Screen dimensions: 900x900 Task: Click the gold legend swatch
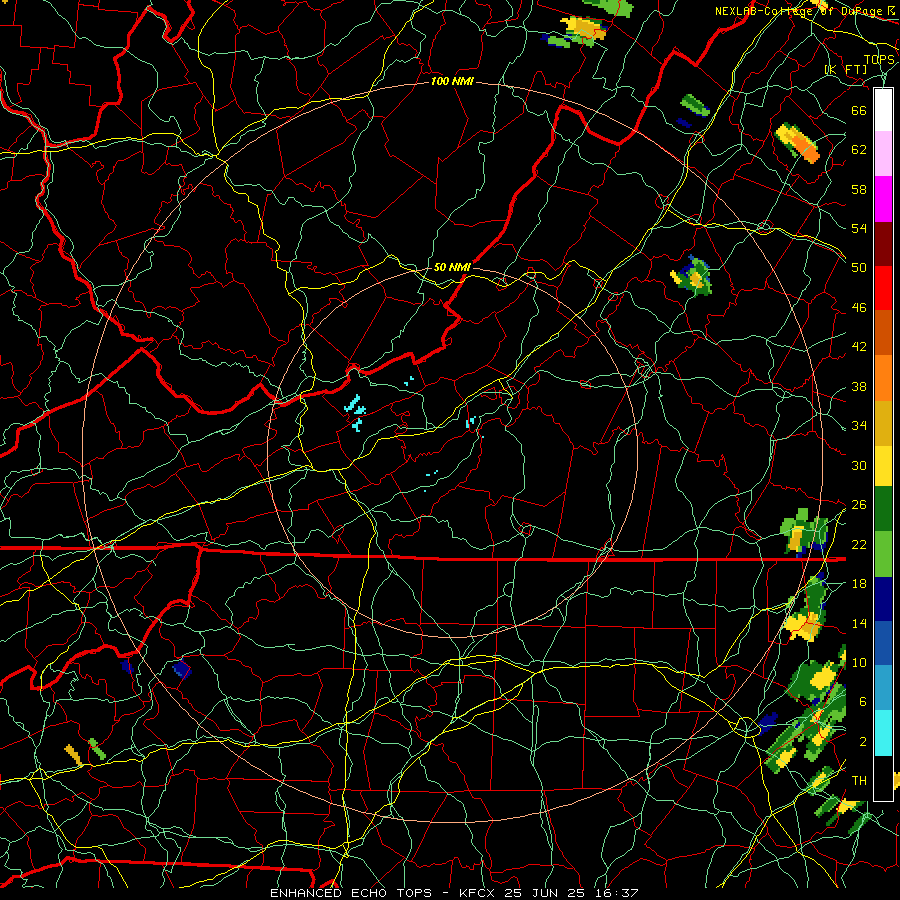tap(883, 423)
